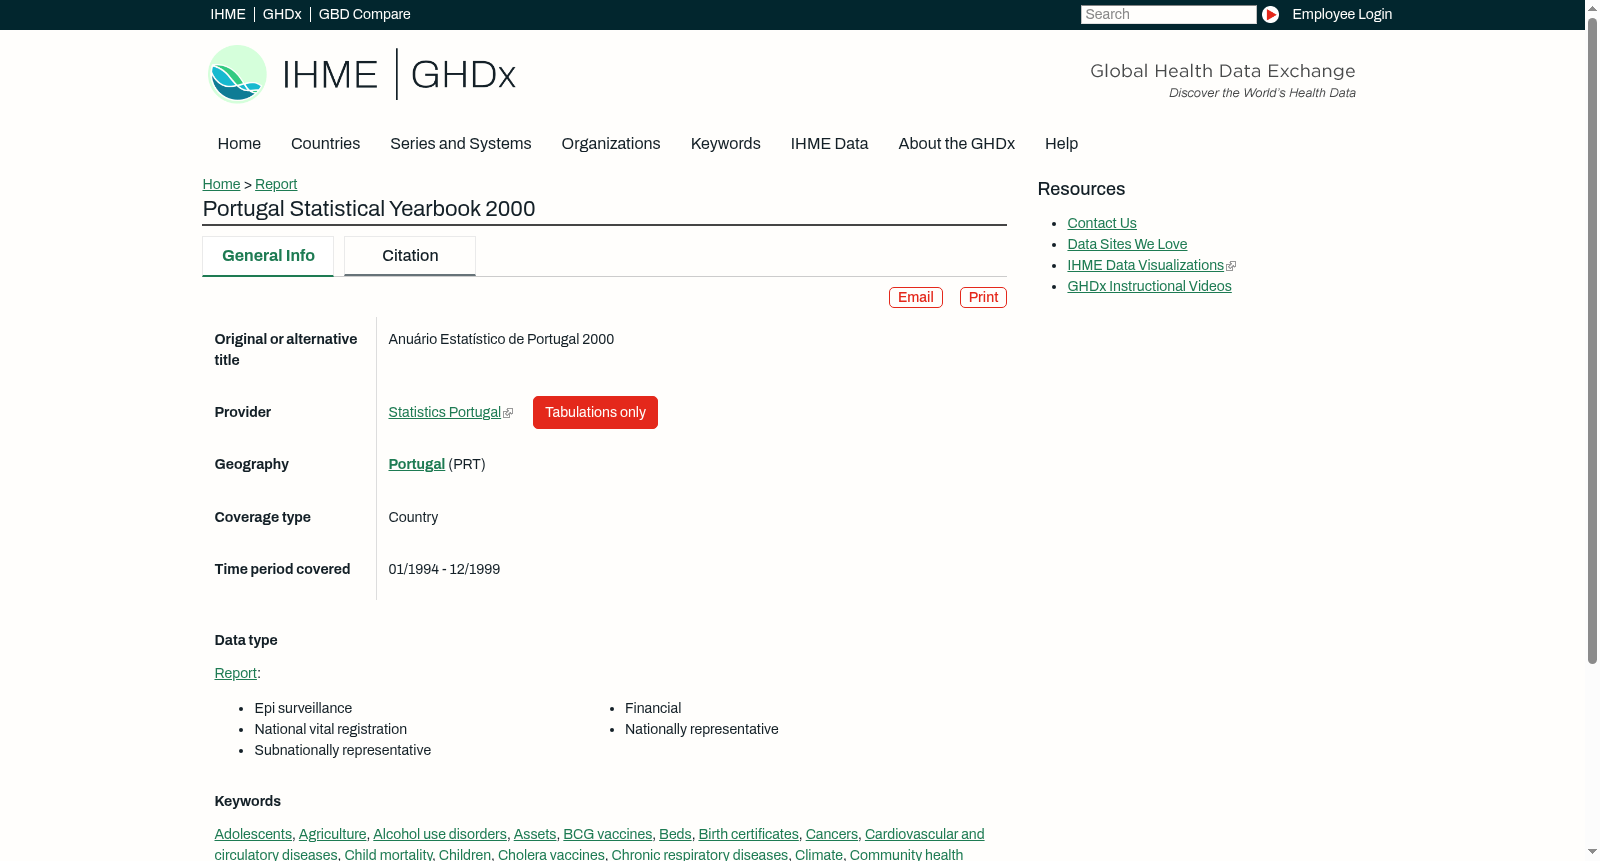Open the IHME Data menu

[x=829, y=143]
